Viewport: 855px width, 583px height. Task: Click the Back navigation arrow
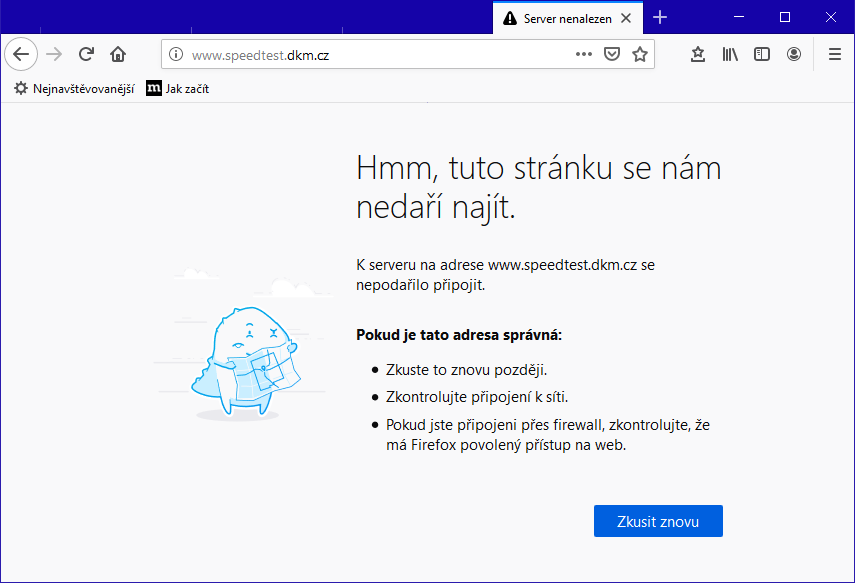point(21,54)
